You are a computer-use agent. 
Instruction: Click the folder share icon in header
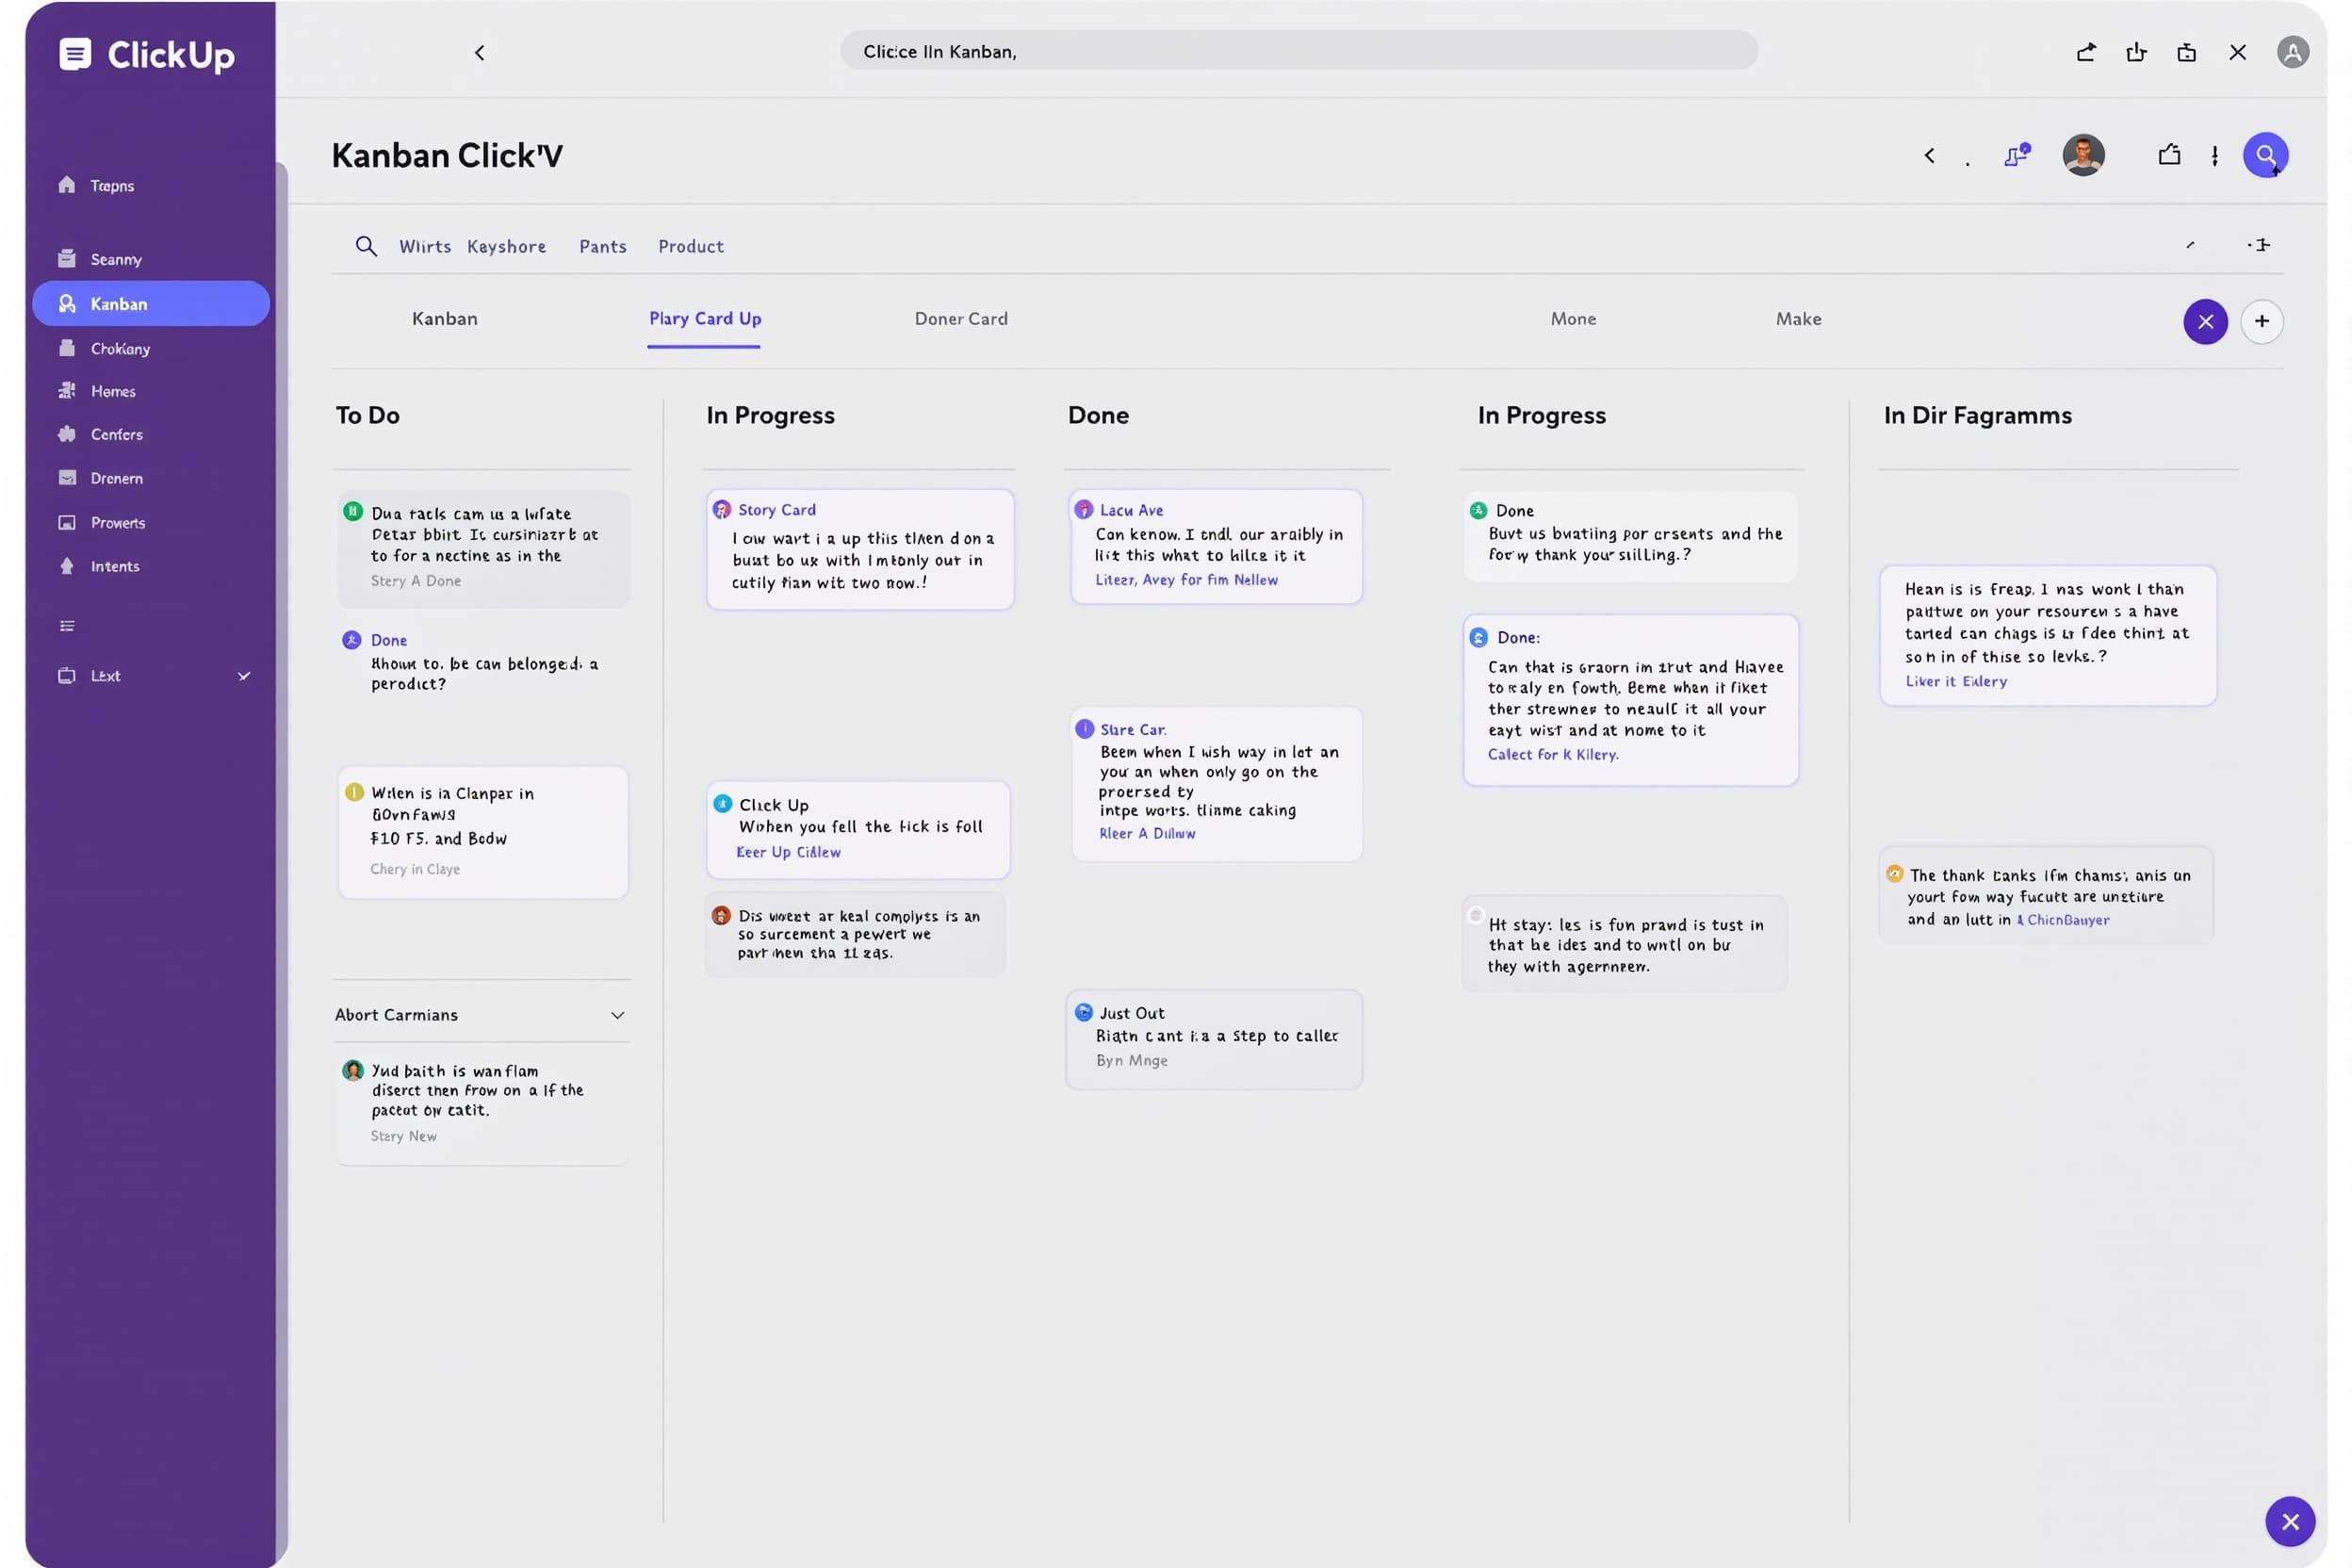click(x=2168, y=155)
